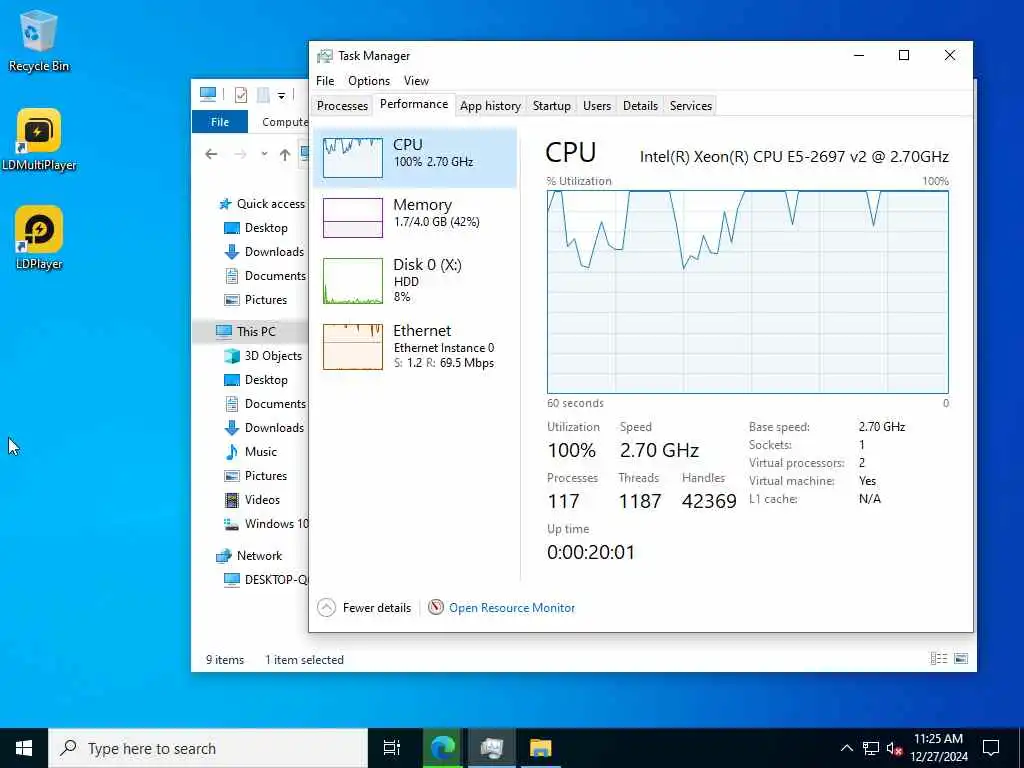Image resolution: width=1024 pixels, height=768 pixels.
Task: Open the notification center icon
Action: 991,748
